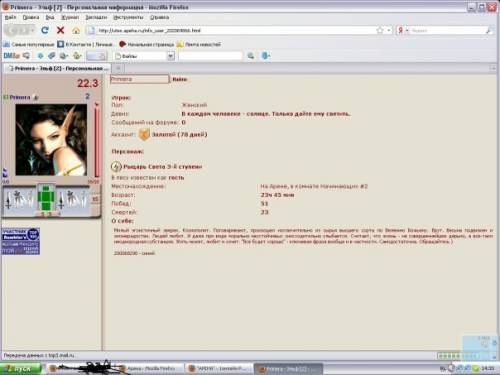This screenshot has height=375, width=500.
Task: Click the gold account shield icon
Action: tap(144, 134)
